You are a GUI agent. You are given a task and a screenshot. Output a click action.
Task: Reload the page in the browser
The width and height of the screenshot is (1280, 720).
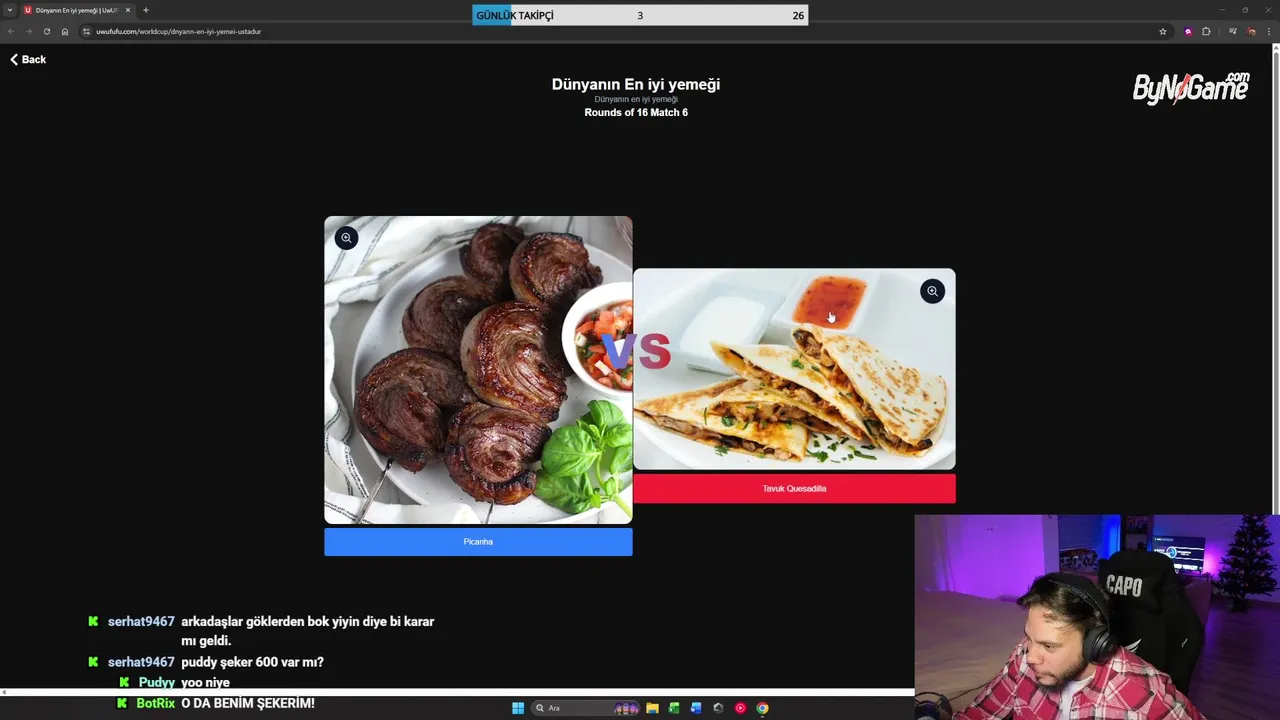pos(46,31)
